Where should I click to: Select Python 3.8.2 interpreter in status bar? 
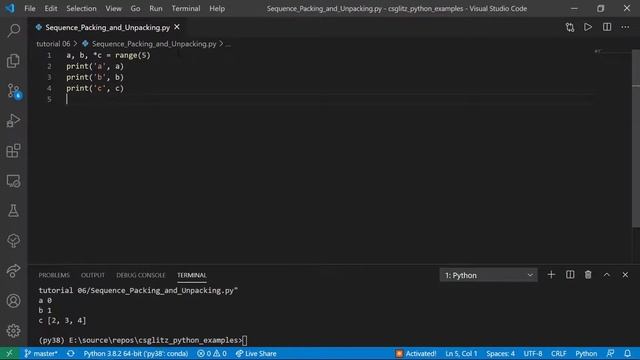(x=136, y=353)
